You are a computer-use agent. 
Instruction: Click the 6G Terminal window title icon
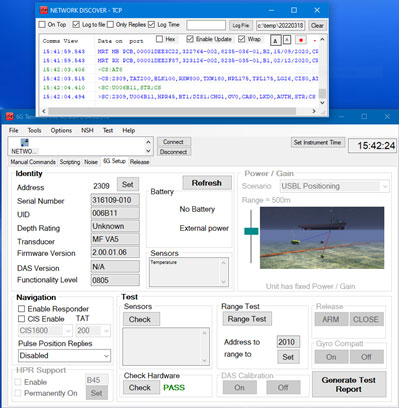(x=9, y=117)
